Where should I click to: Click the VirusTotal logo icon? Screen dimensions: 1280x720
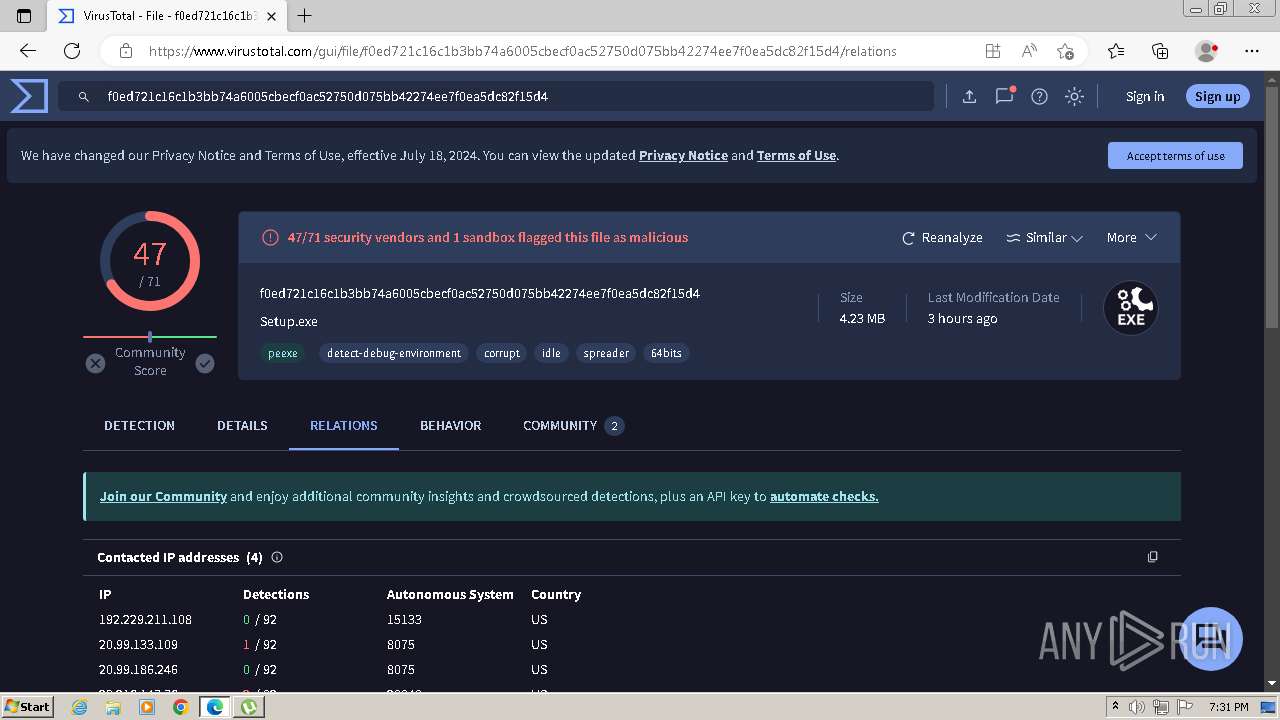click(x=29, y=96)
